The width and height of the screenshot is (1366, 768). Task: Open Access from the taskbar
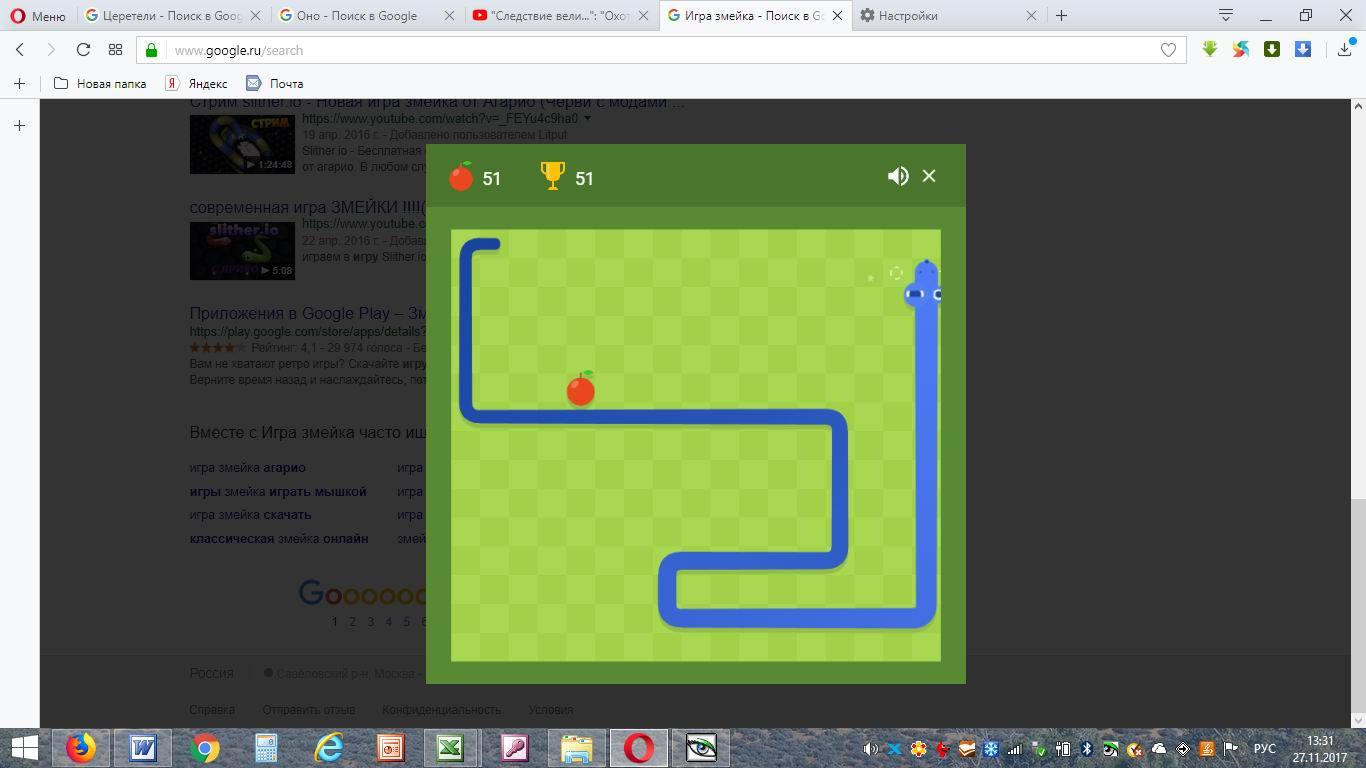[515, 748]
